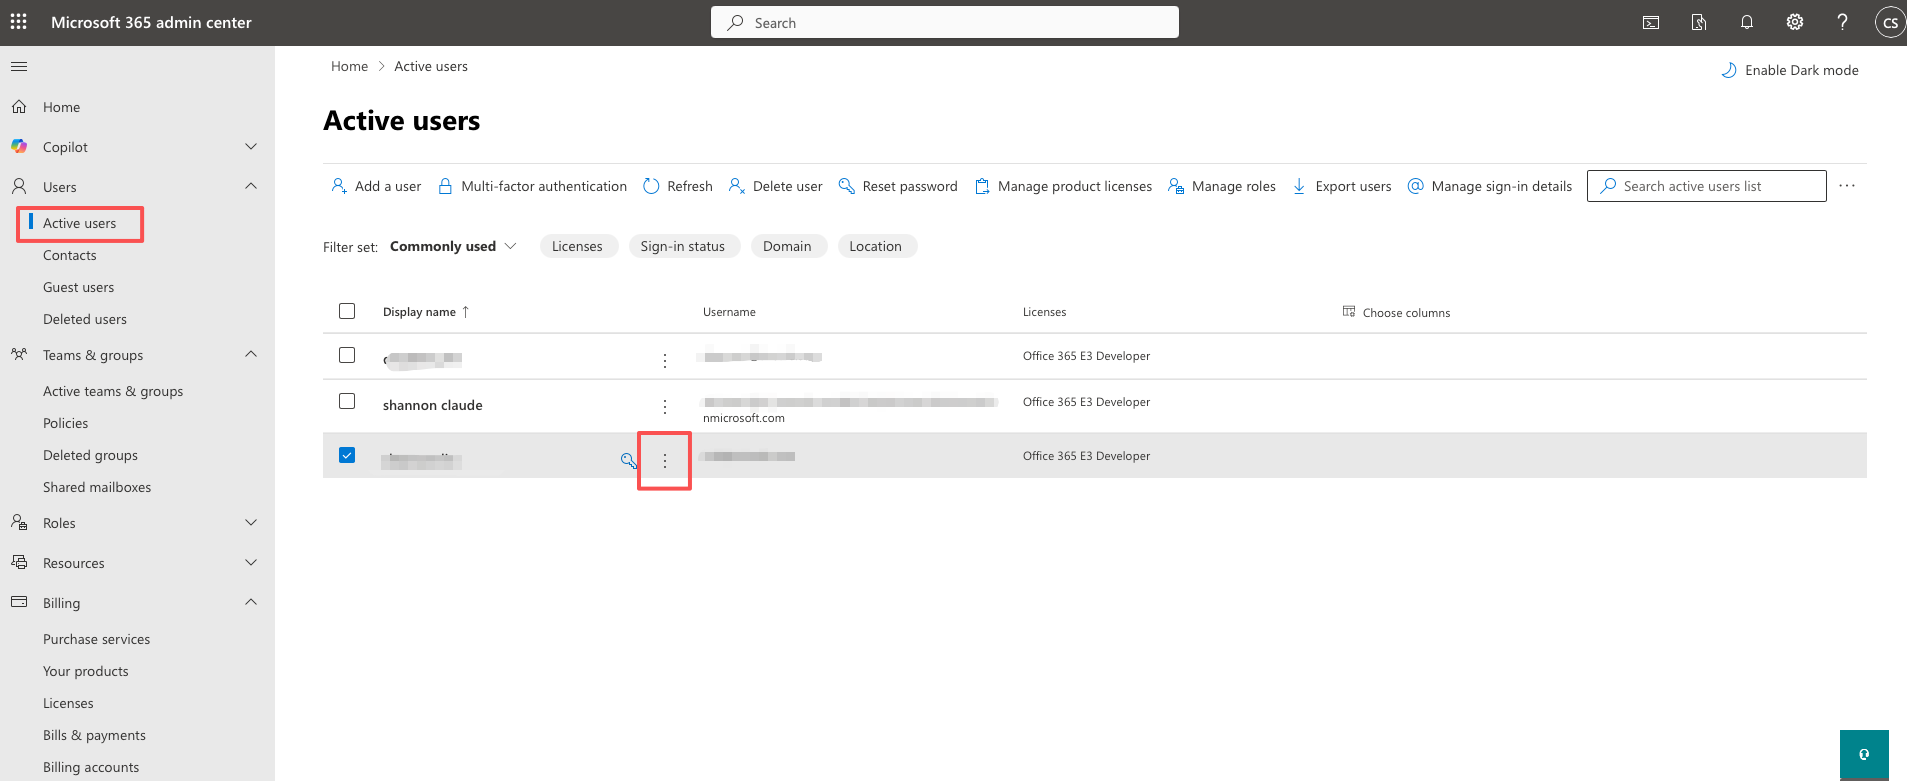Expand the Roles navigation section
The image size is (1907, 781).
pyautogui.click(x=251, y=523)
